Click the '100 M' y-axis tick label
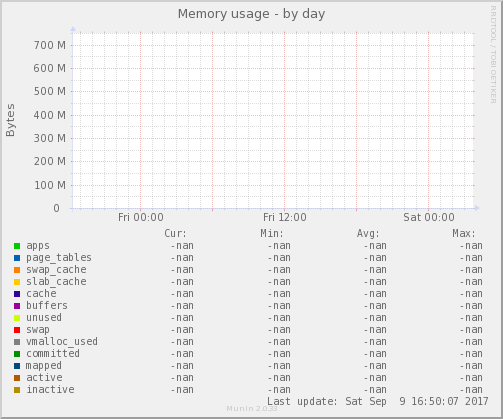 (x=50, y=185)
